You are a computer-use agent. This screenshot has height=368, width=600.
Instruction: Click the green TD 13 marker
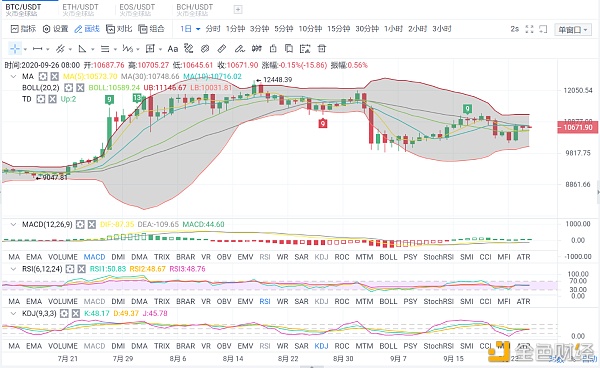click(x=137, y=98)
